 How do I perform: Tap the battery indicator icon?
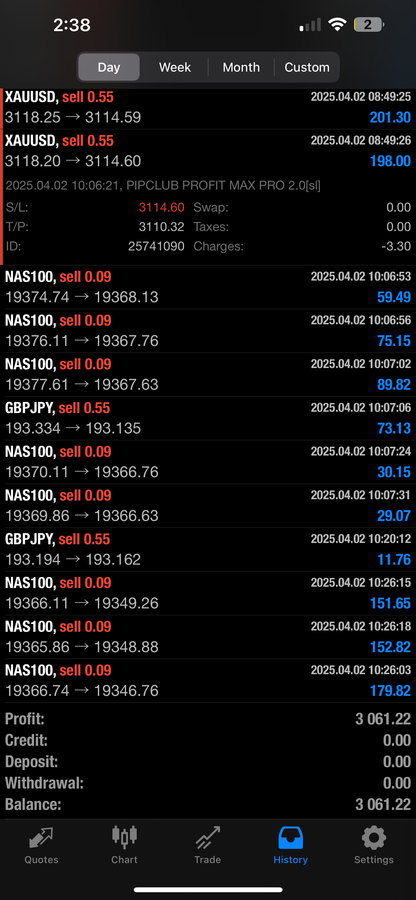click(x=369, y=25)
